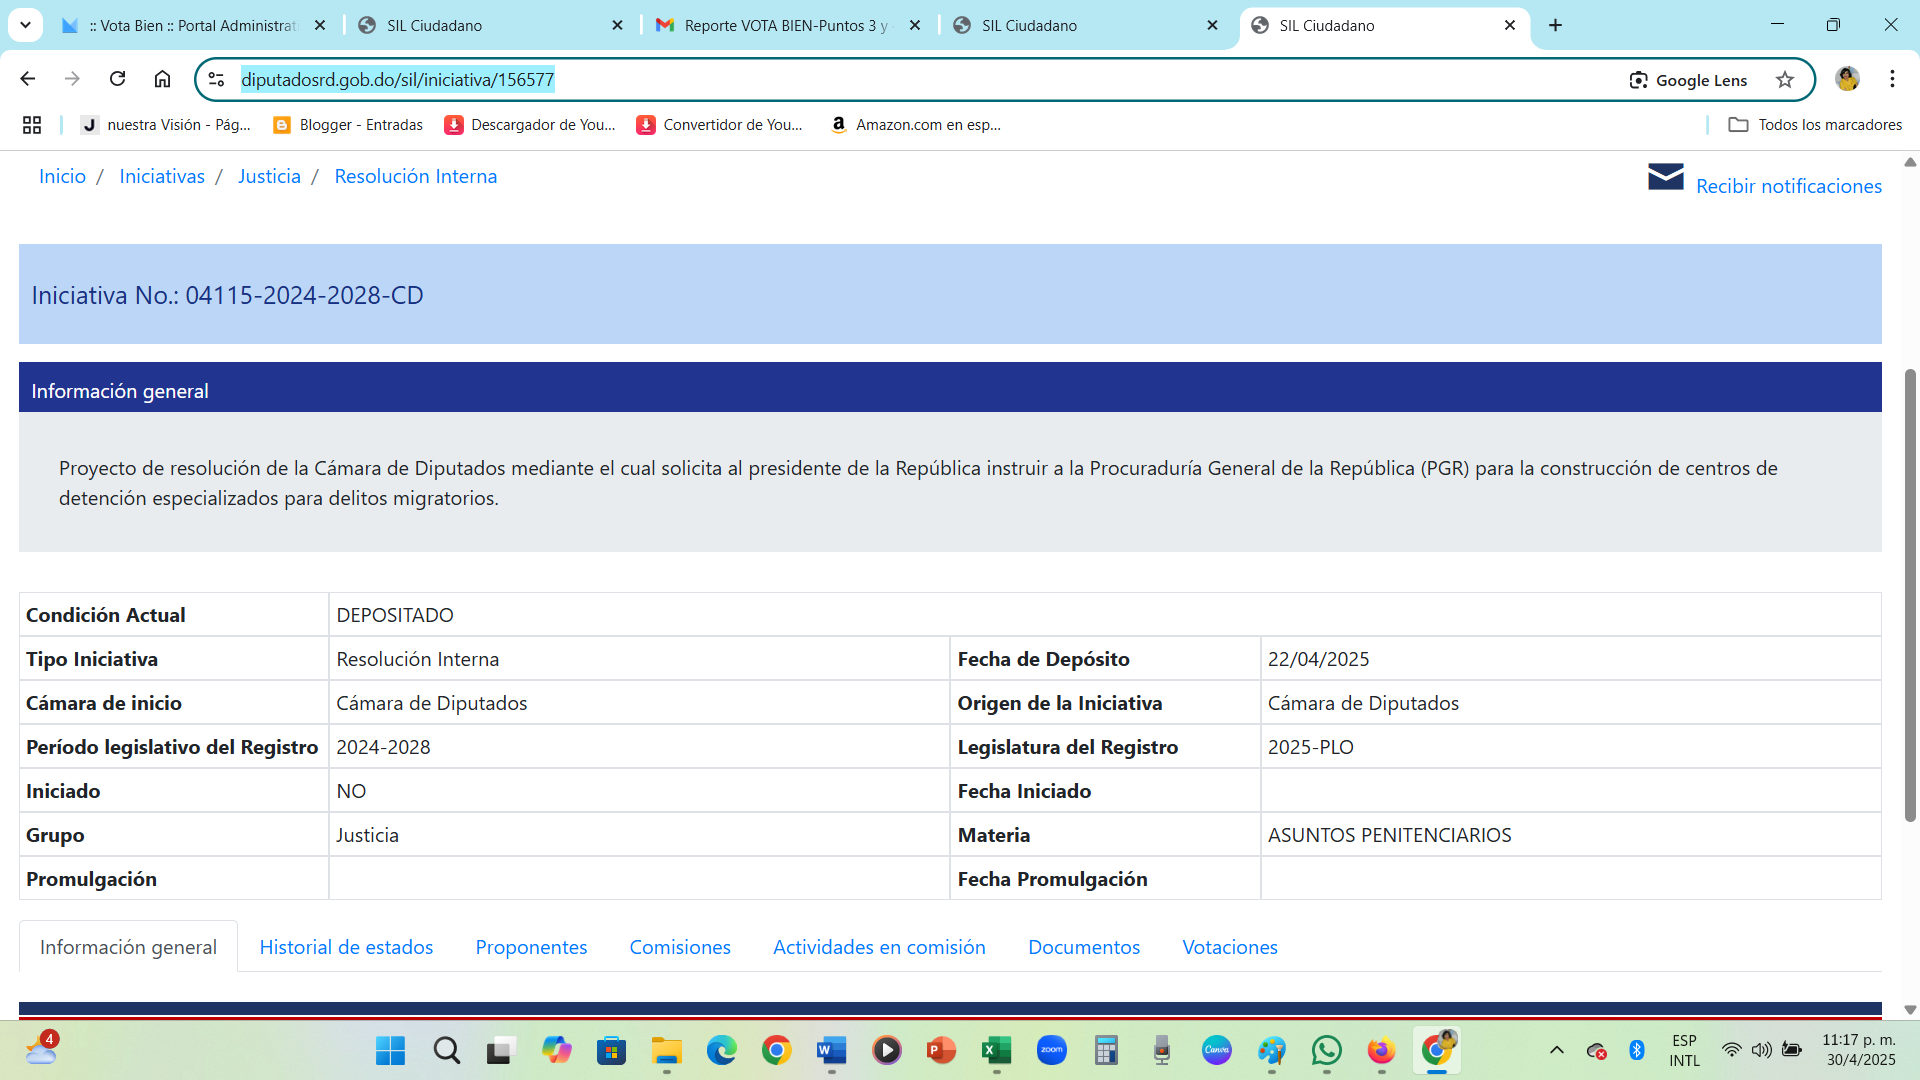Screen dimensions: 1920x1080
Task: Open Task View in taskbar
Action: 500,1050
